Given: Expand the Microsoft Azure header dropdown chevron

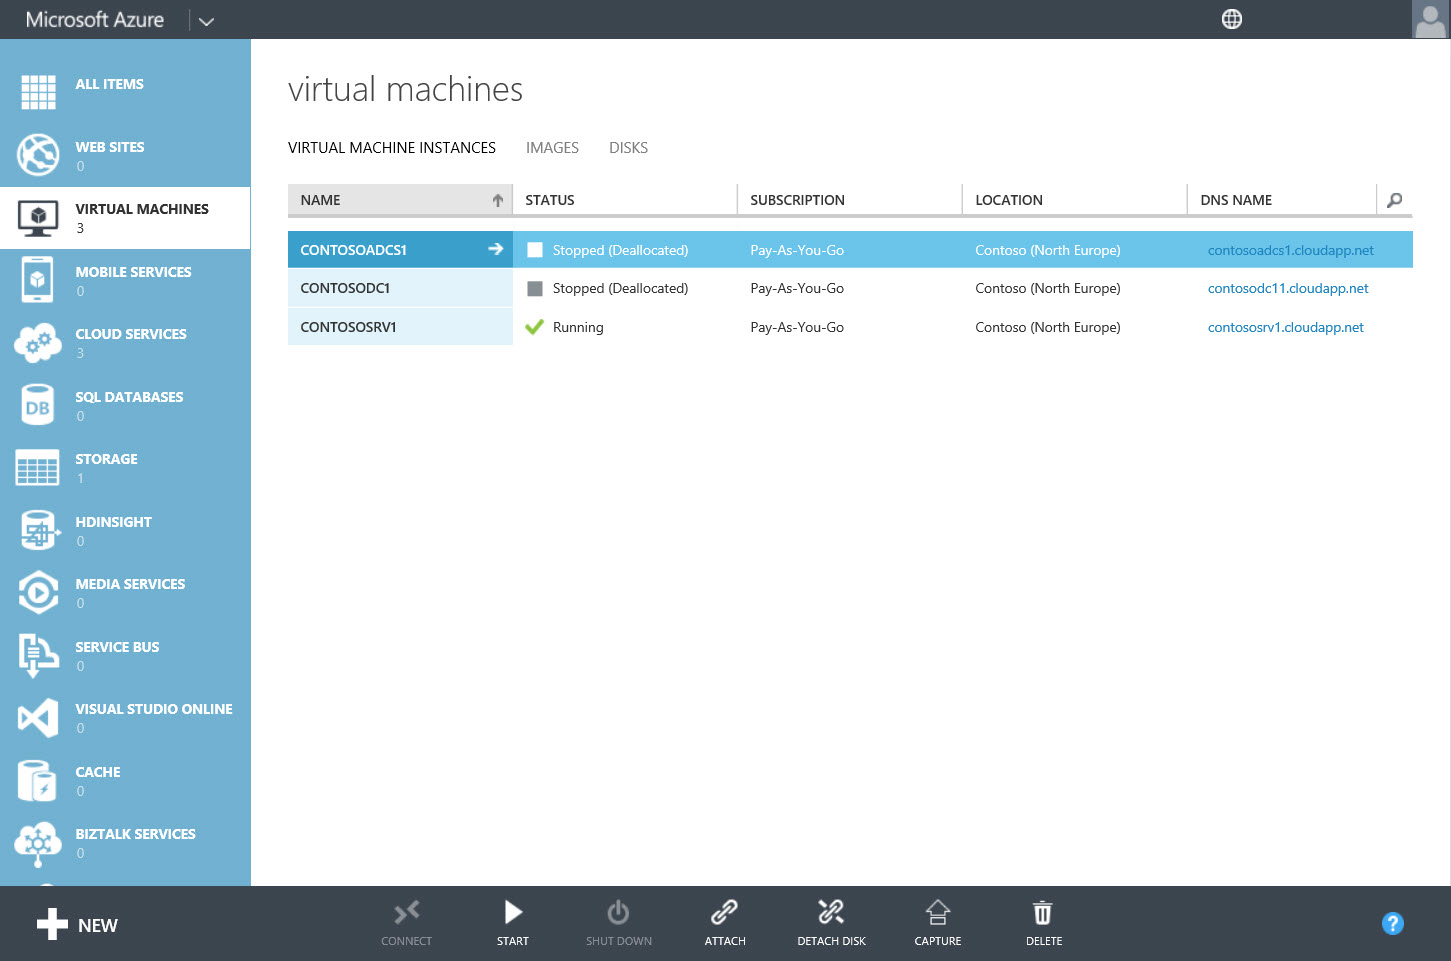Looking at the screenshot, I should [206, 21].
